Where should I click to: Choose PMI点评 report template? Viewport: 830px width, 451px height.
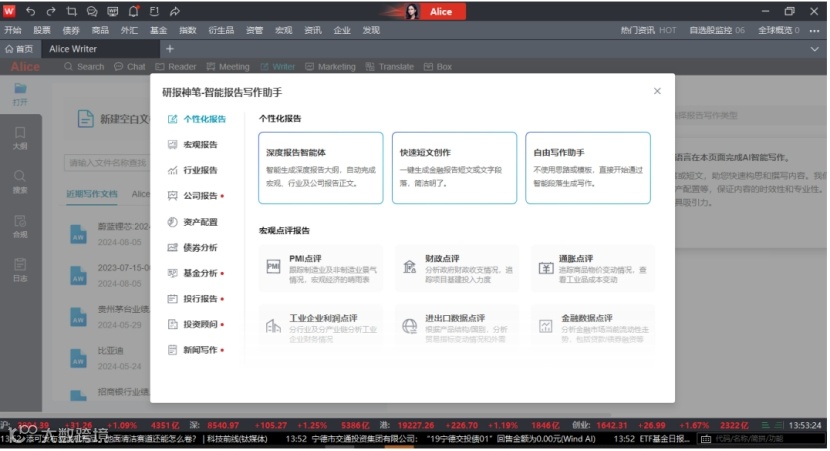[320, 268]
